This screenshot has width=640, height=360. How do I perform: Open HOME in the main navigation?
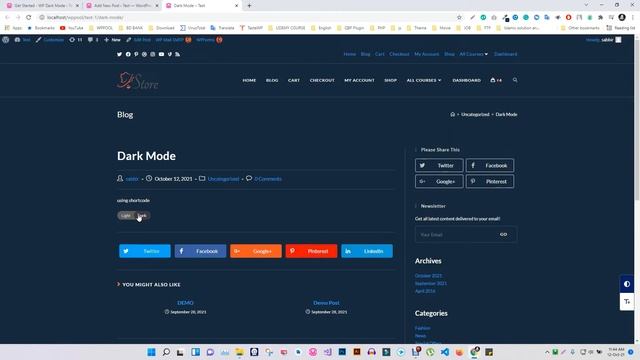point(249,80)
